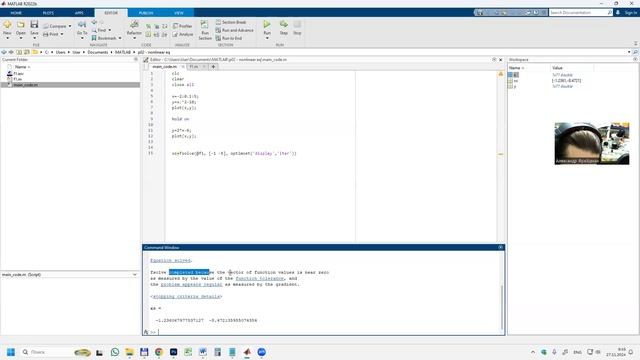Switch to the HOME ribbon tab

coord(16,13)
